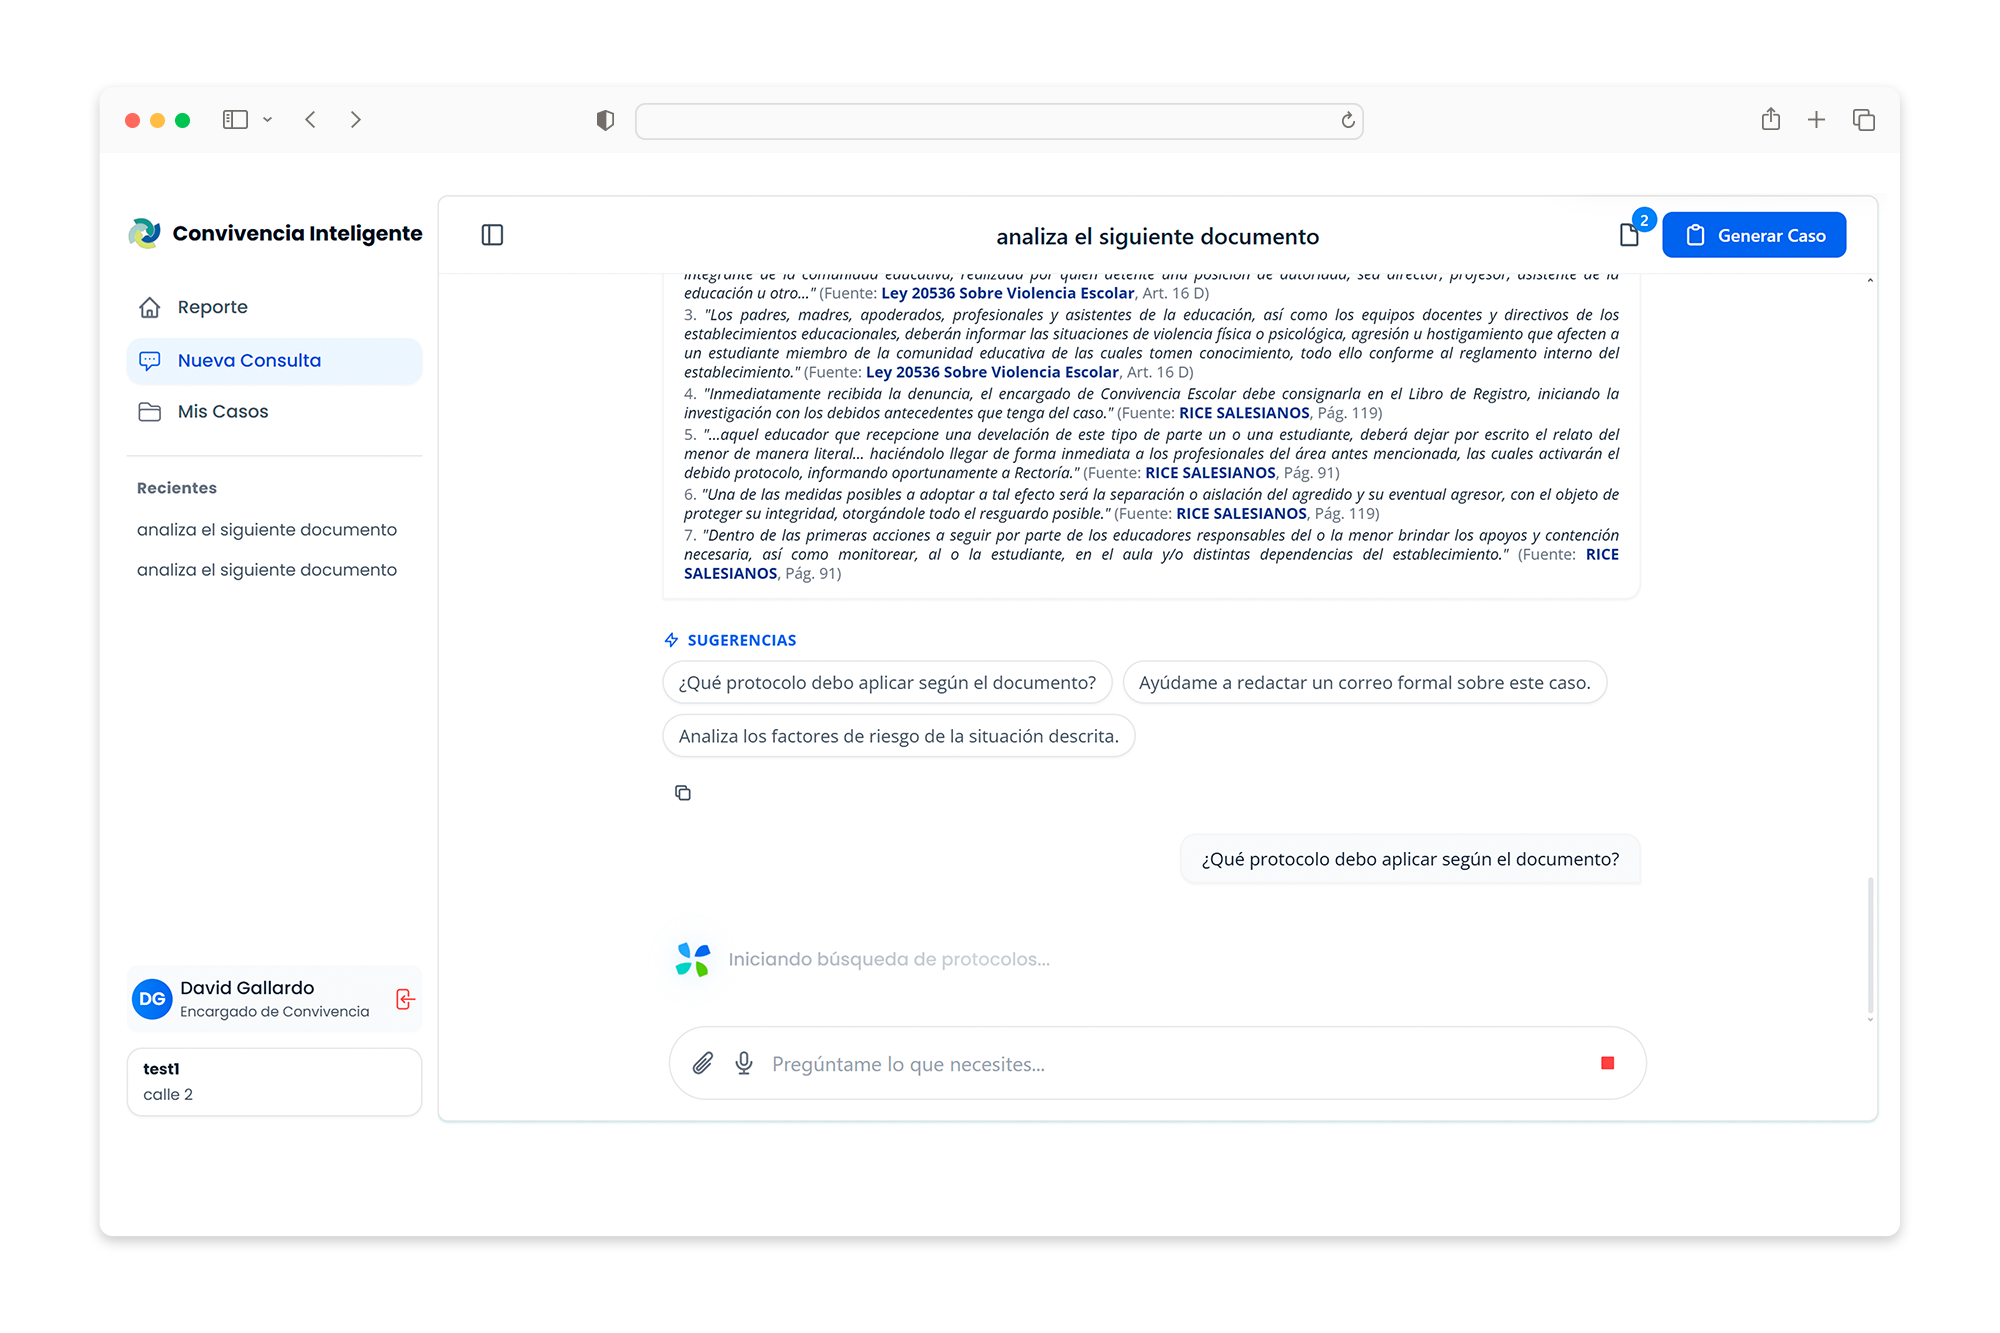Toggle the Safari sidebar button
Image resolution: width=2000 pixels, height=1333 pixels.
(x=235, y=120)
